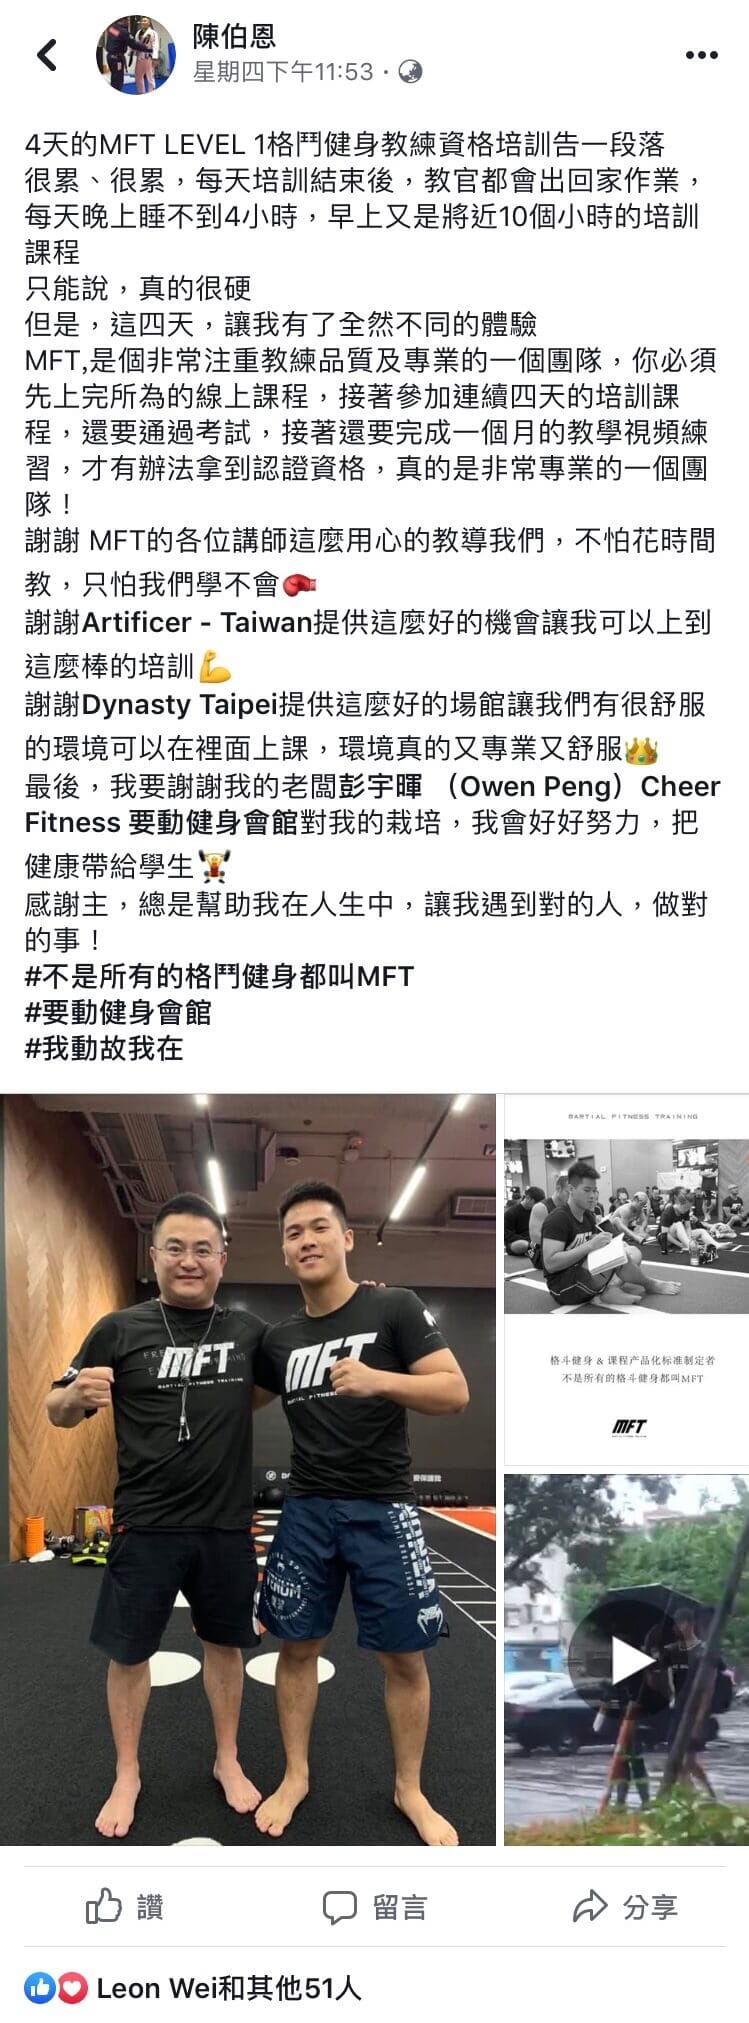This screenshot has height=2023, width=749.
Task: Open the three-dot post options menu
Action: click(702, 55)
